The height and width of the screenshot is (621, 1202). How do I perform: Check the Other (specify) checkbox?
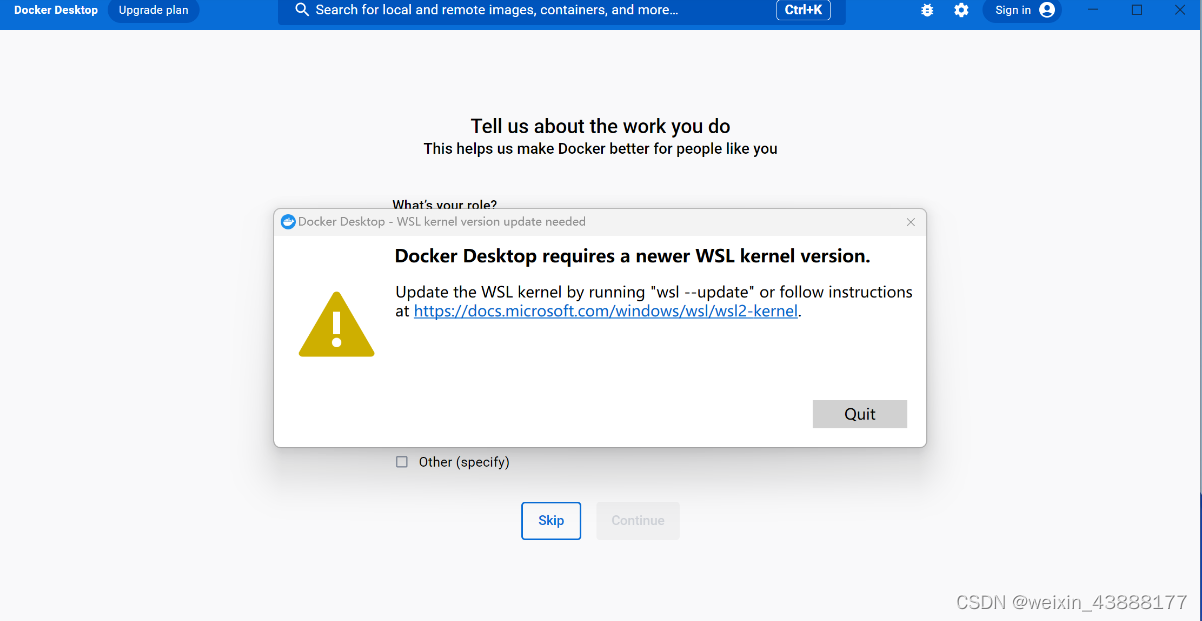pos(401,461)
